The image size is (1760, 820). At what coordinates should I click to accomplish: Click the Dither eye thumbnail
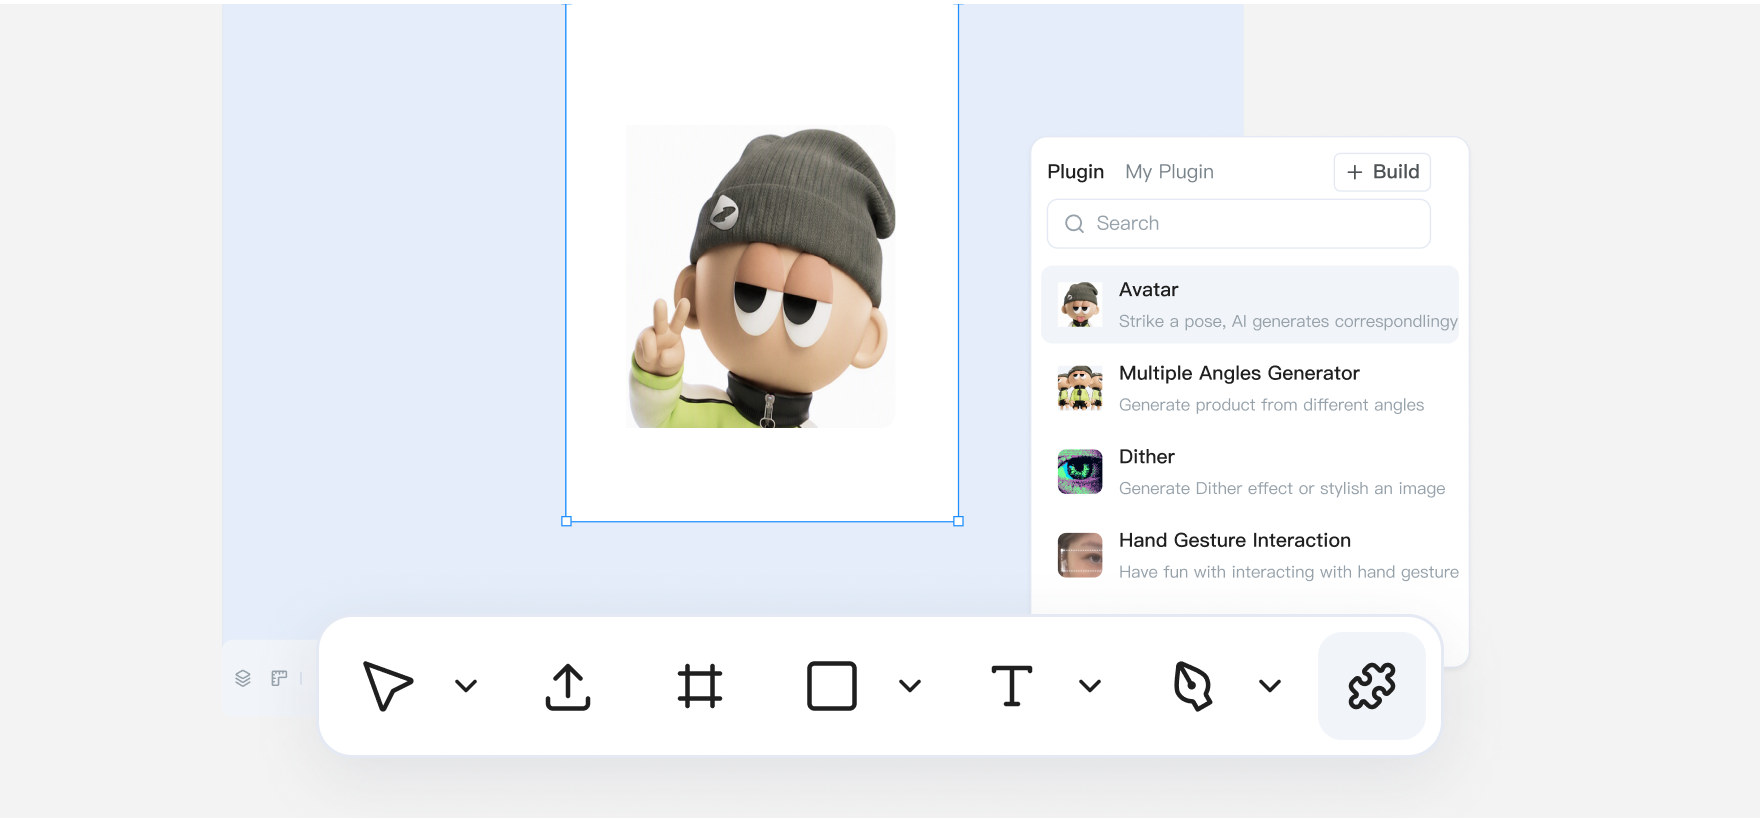(1080, 472)
